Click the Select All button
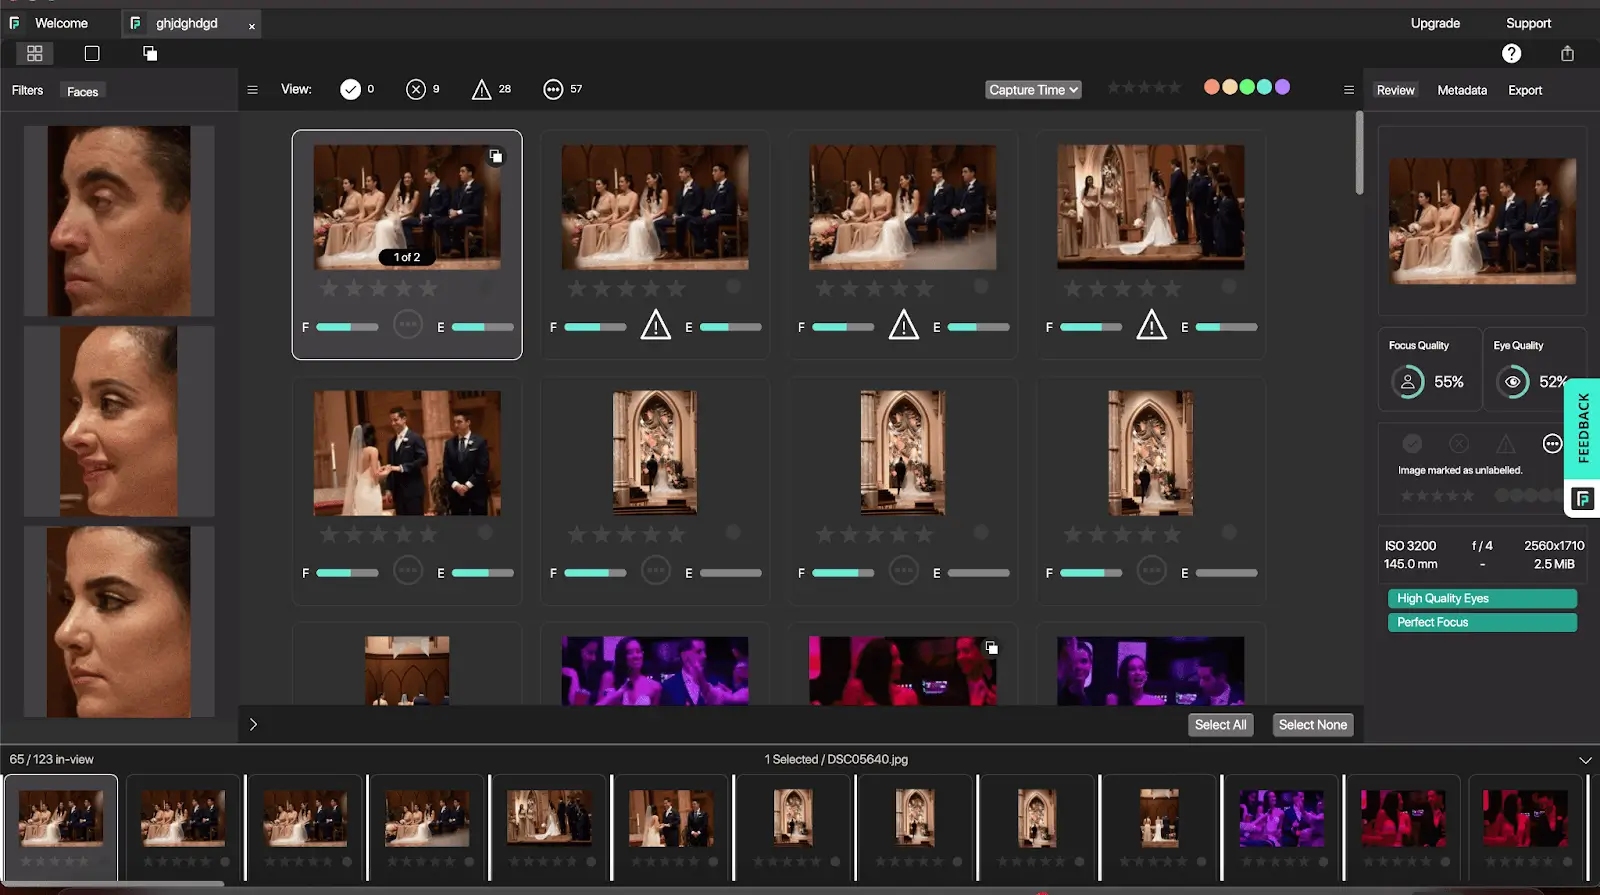This screenshot has width=1600, height=895. pos(1220,725)
